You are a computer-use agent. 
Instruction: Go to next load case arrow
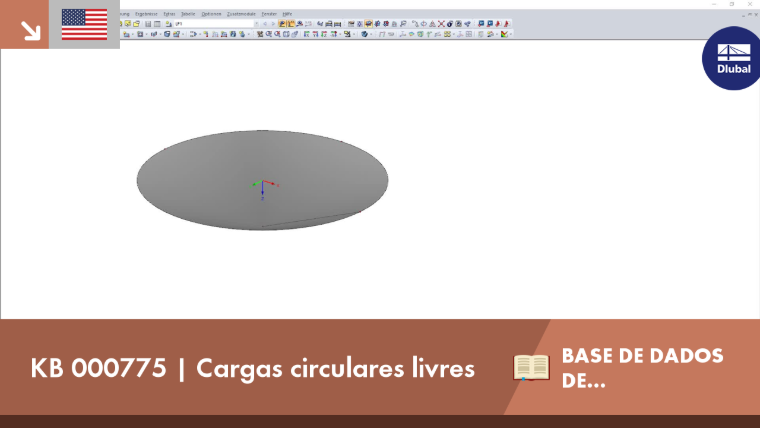(x=273, y=23)
